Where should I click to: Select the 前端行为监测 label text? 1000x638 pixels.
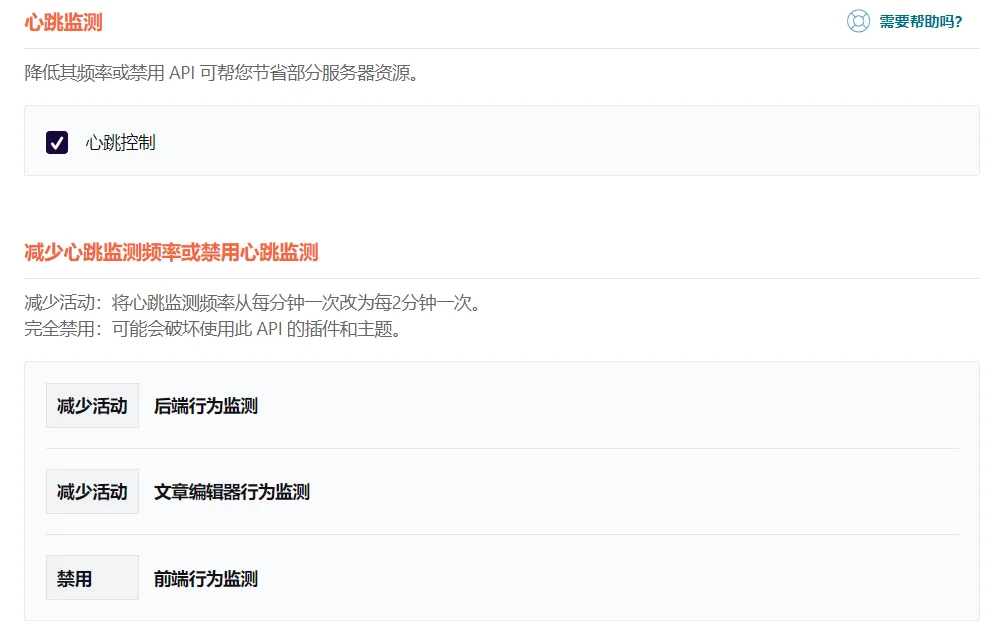pyautogui.click(x=206, y=578)
